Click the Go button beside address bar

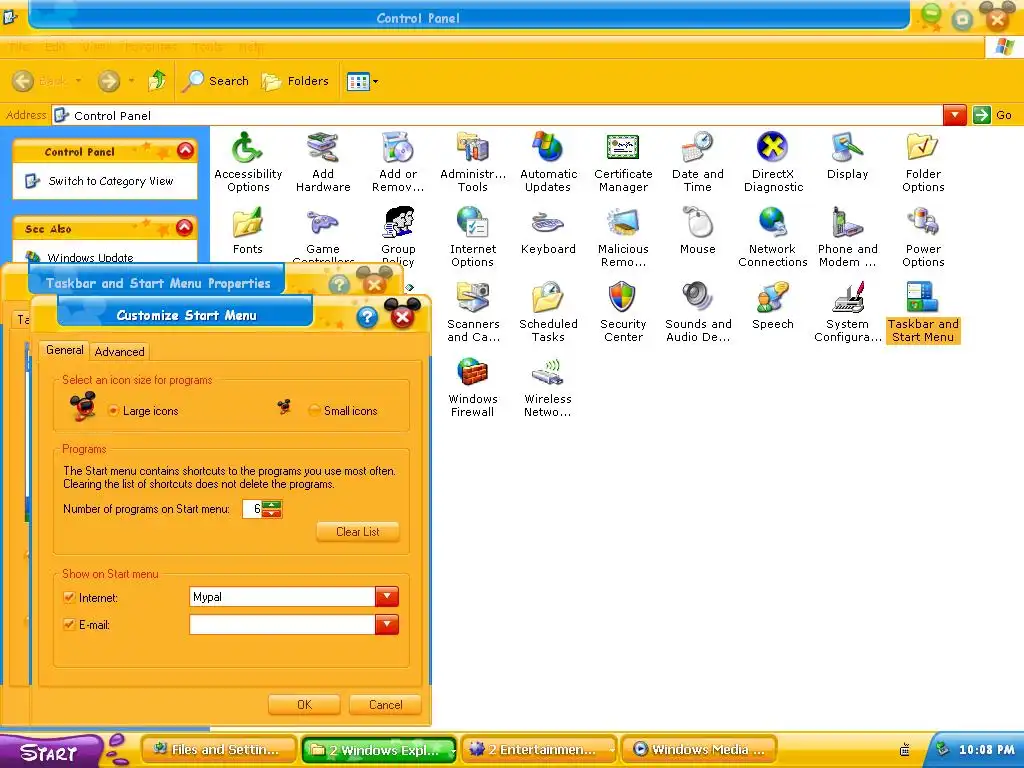click(993, 115)
